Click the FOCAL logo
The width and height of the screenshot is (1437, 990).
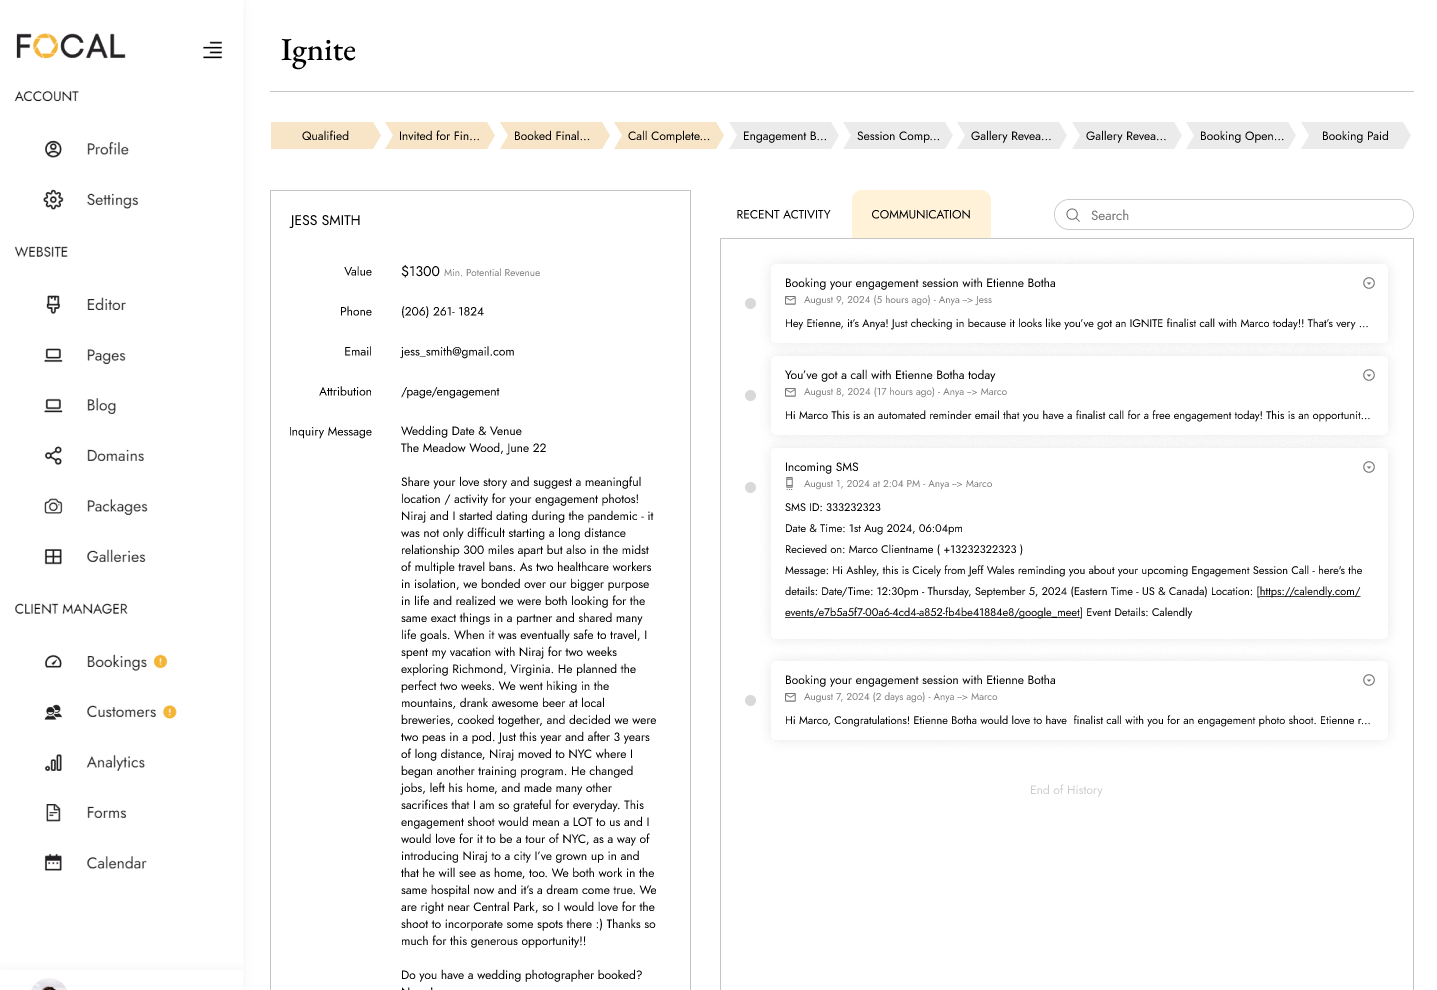point(70,46)
